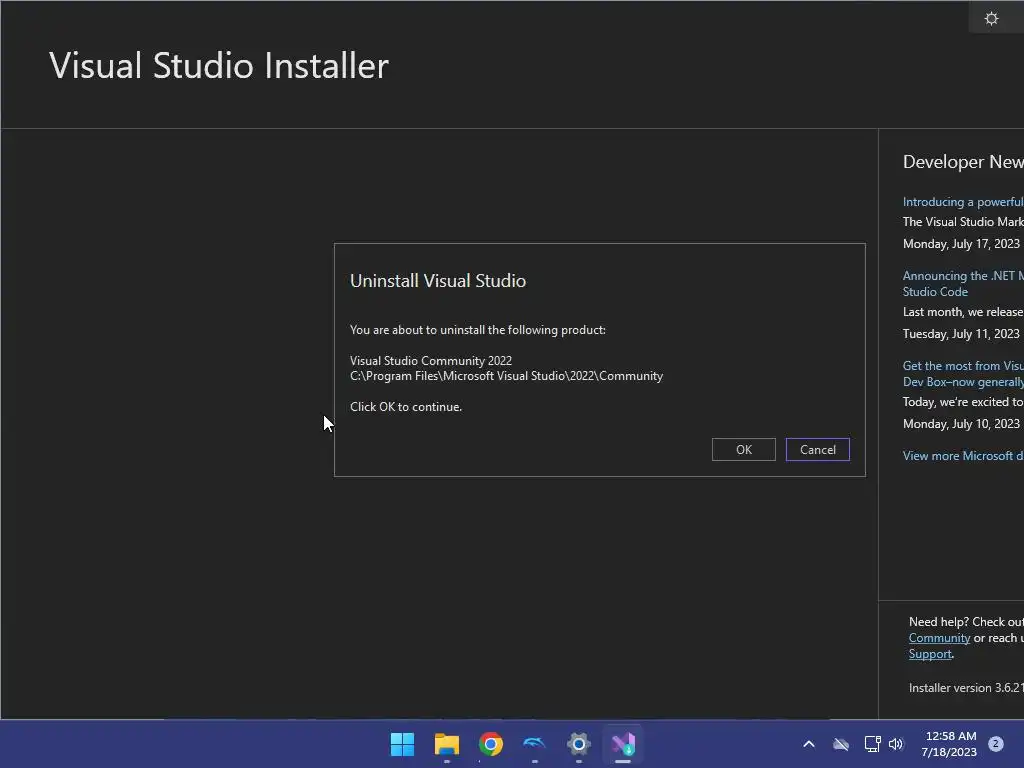Screen dimensions: 1024x768
Task: Launch Google Chrome from the taskbar
Action: click(x=490, y=744)
